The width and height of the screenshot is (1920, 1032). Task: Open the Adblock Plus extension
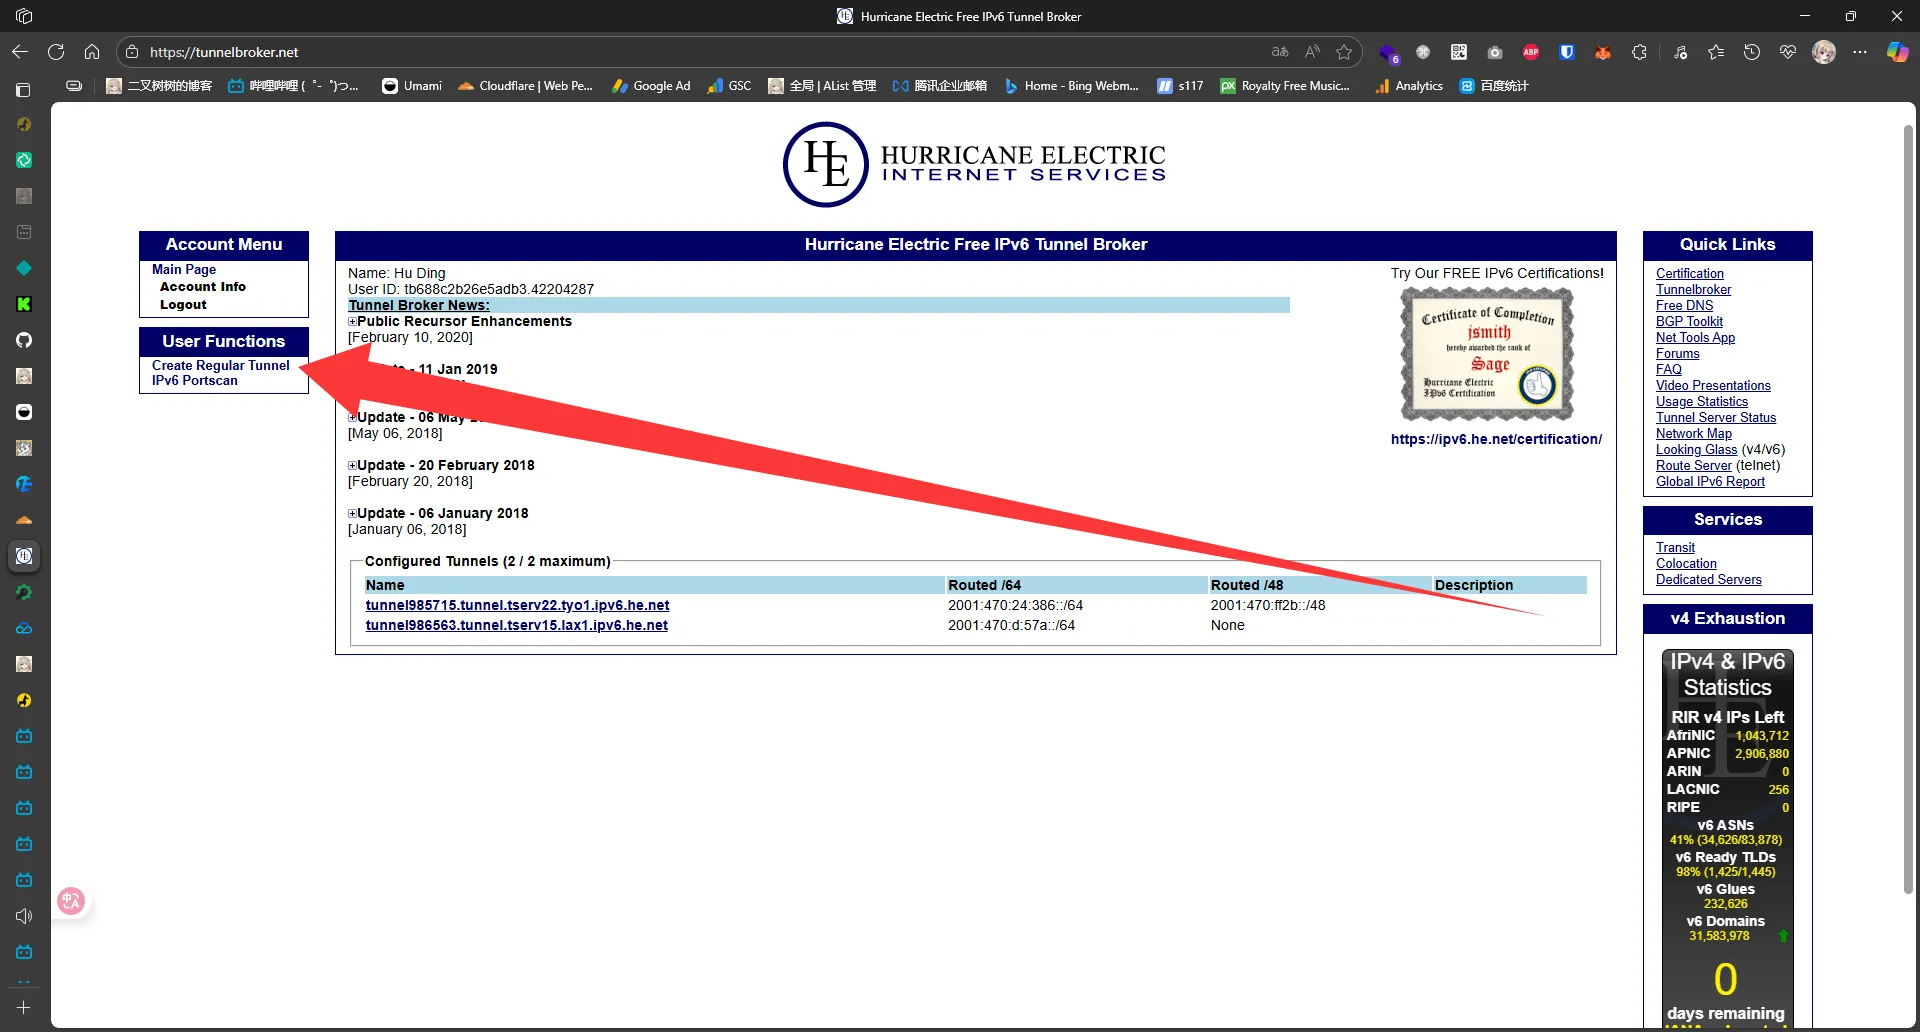(1531, 52)
